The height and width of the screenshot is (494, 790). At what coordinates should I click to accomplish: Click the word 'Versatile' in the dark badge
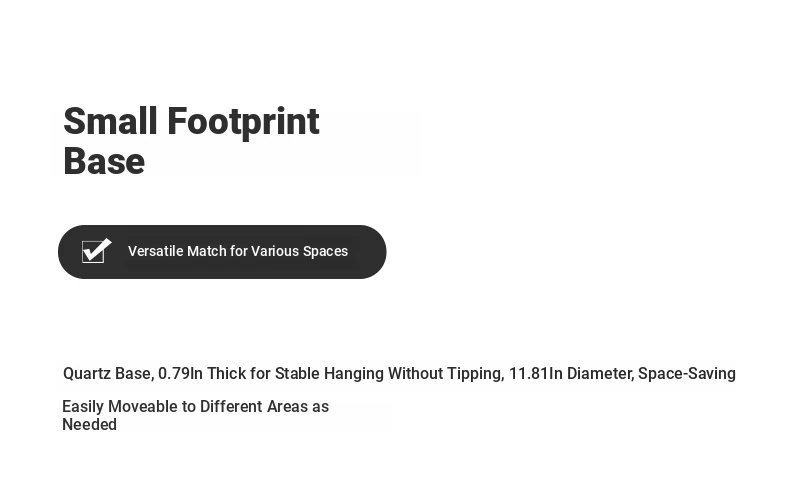156,251
